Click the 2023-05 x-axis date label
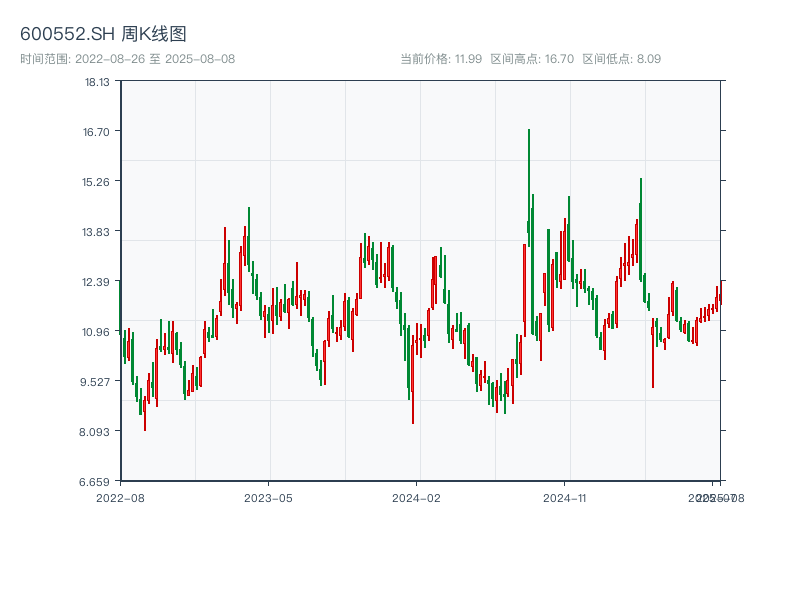 (x=268, y=498)
